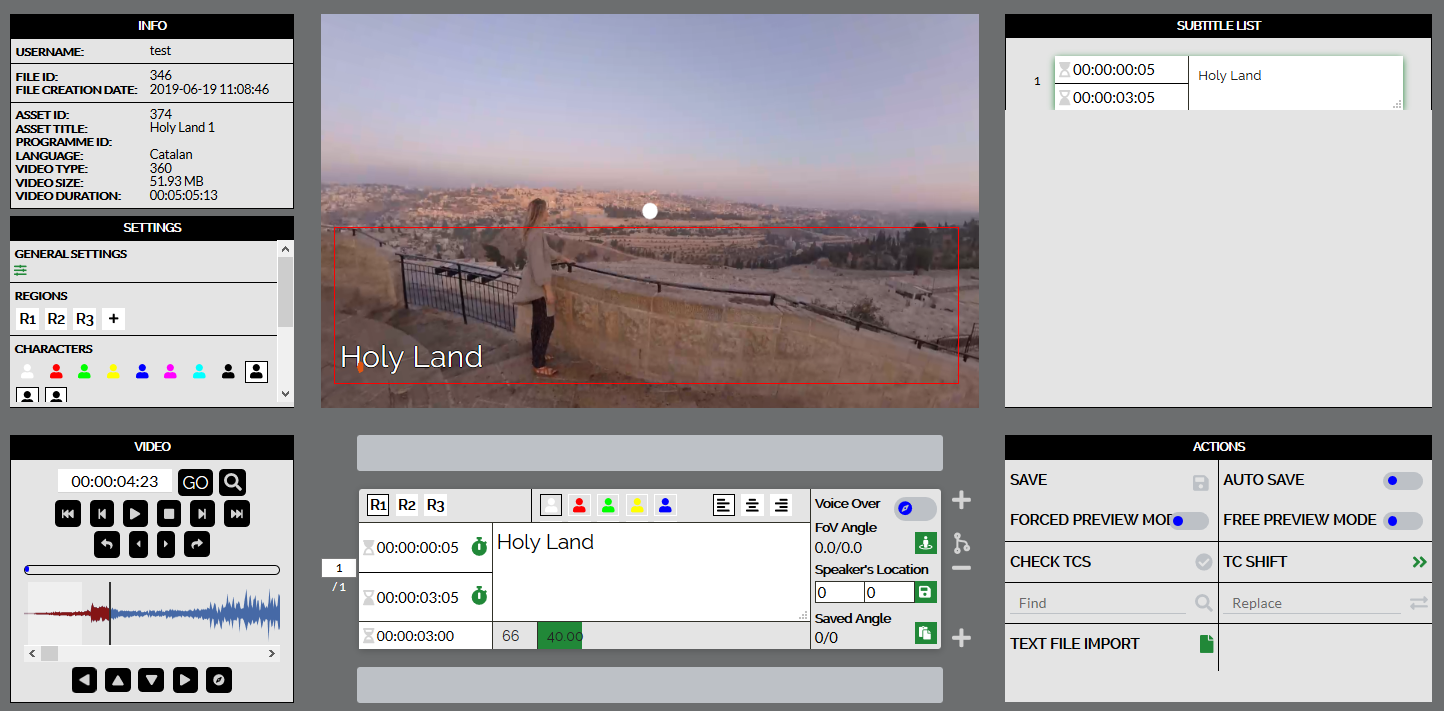The width and height of the screenshot is (1444, 711).
Task: Save speaker's location with the green disk icon
Action: pos(926,592)
